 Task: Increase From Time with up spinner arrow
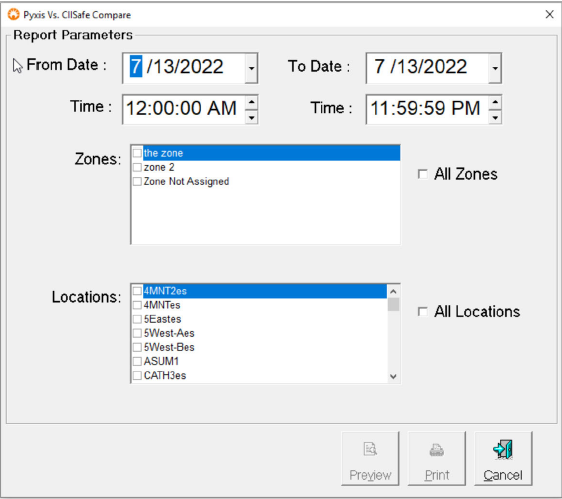pyautogui.click(x=252, y=102)
